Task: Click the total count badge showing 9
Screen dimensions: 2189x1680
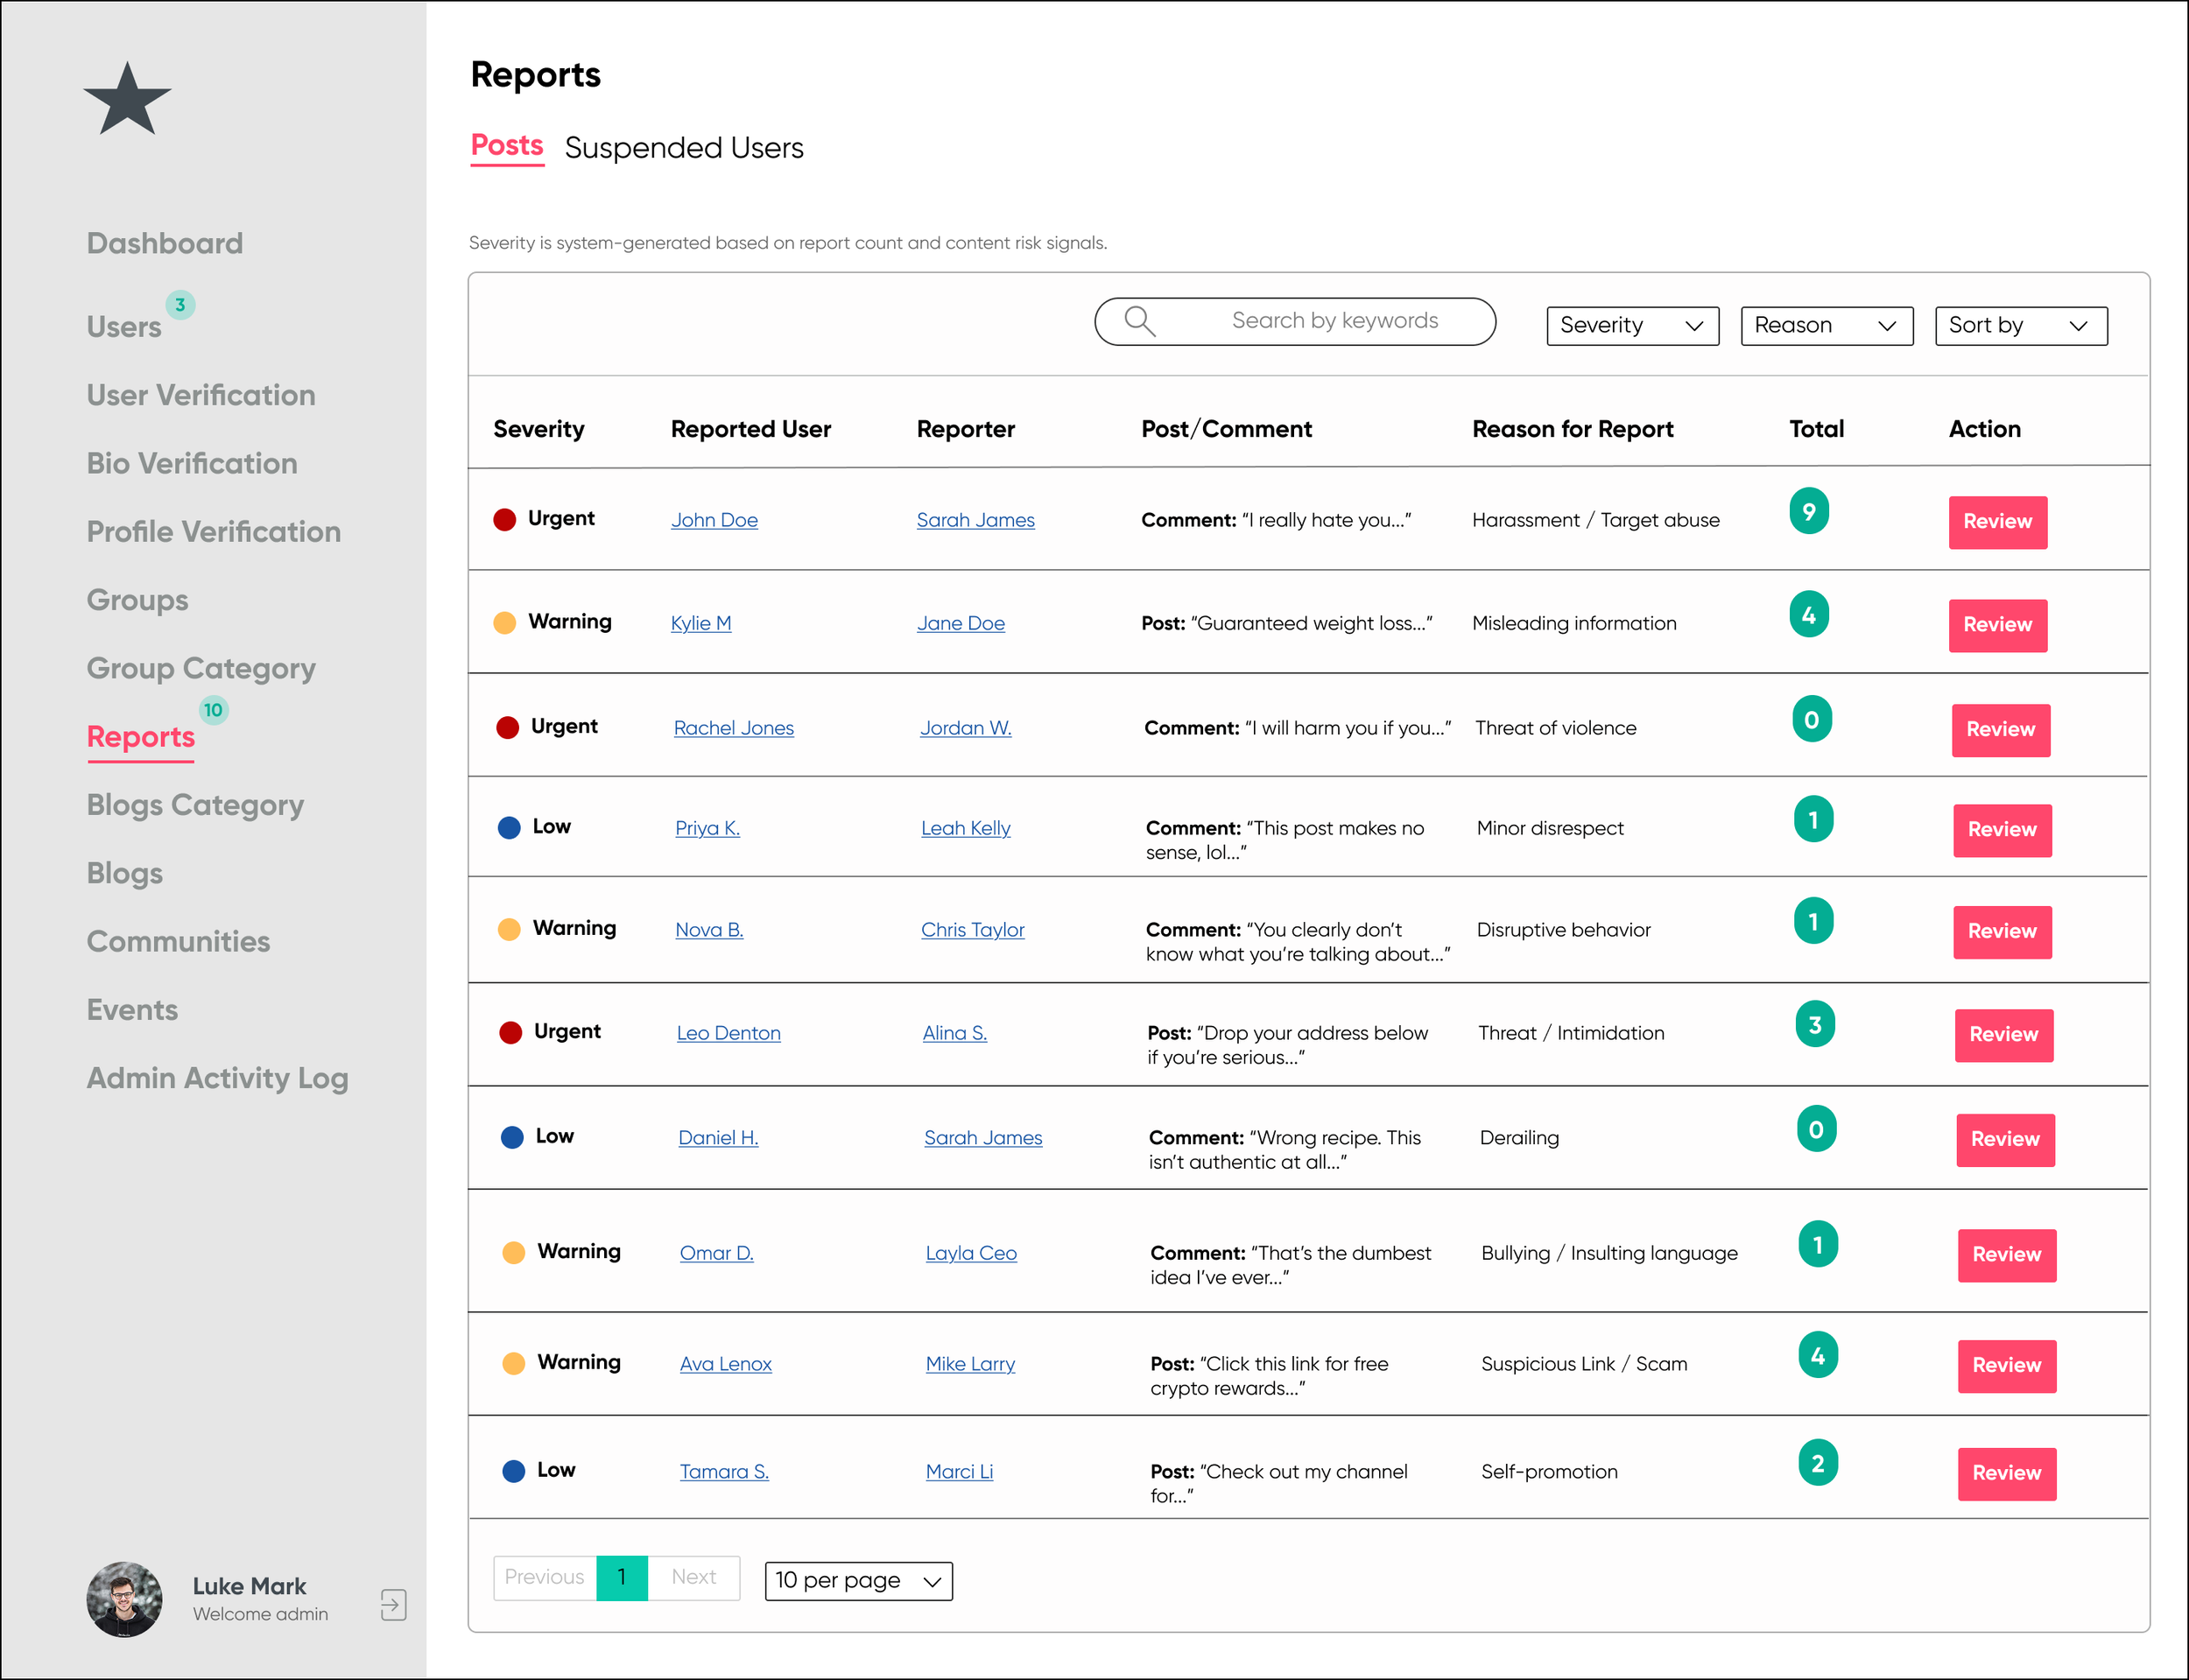Action: point(1808,512)
